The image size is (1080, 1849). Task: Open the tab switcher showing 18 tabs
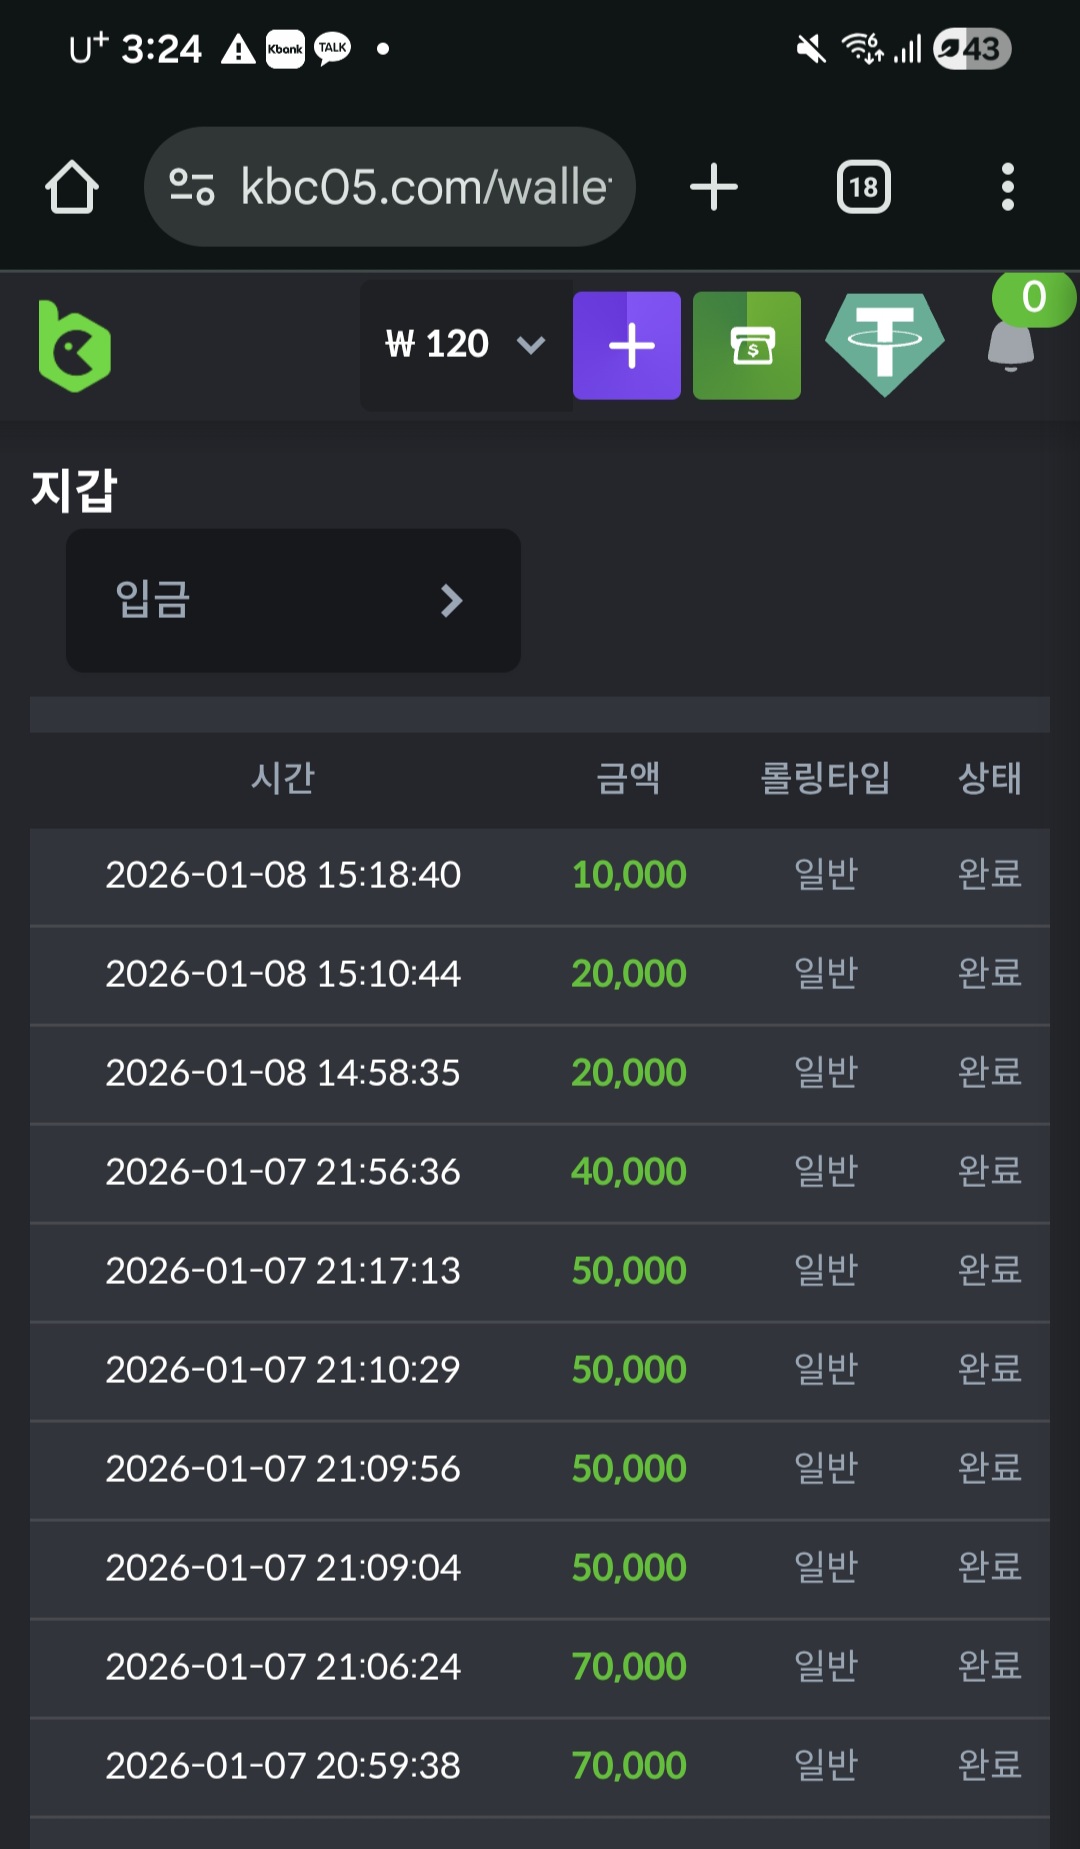pyautogui.click(x=863, y=187)
